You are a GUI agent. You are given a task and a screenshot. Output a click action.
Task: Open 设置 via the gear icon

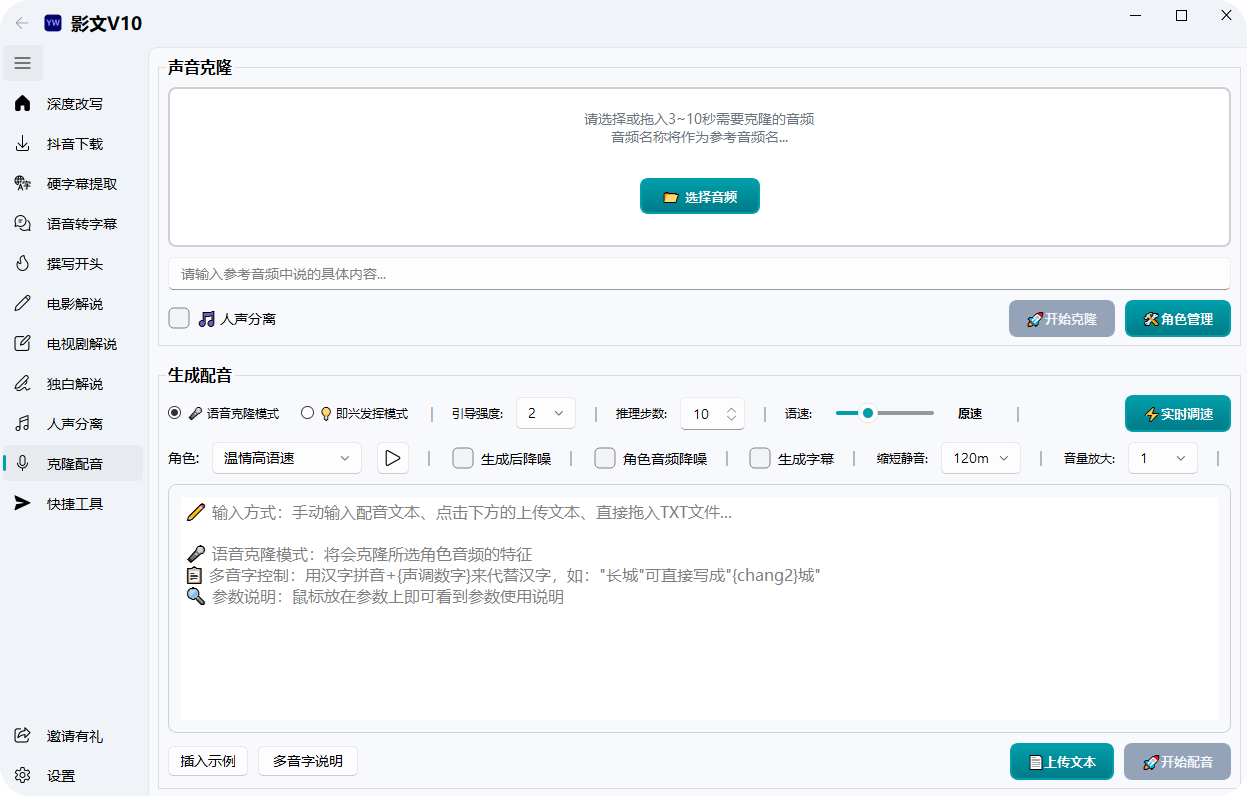click(22, 776)
